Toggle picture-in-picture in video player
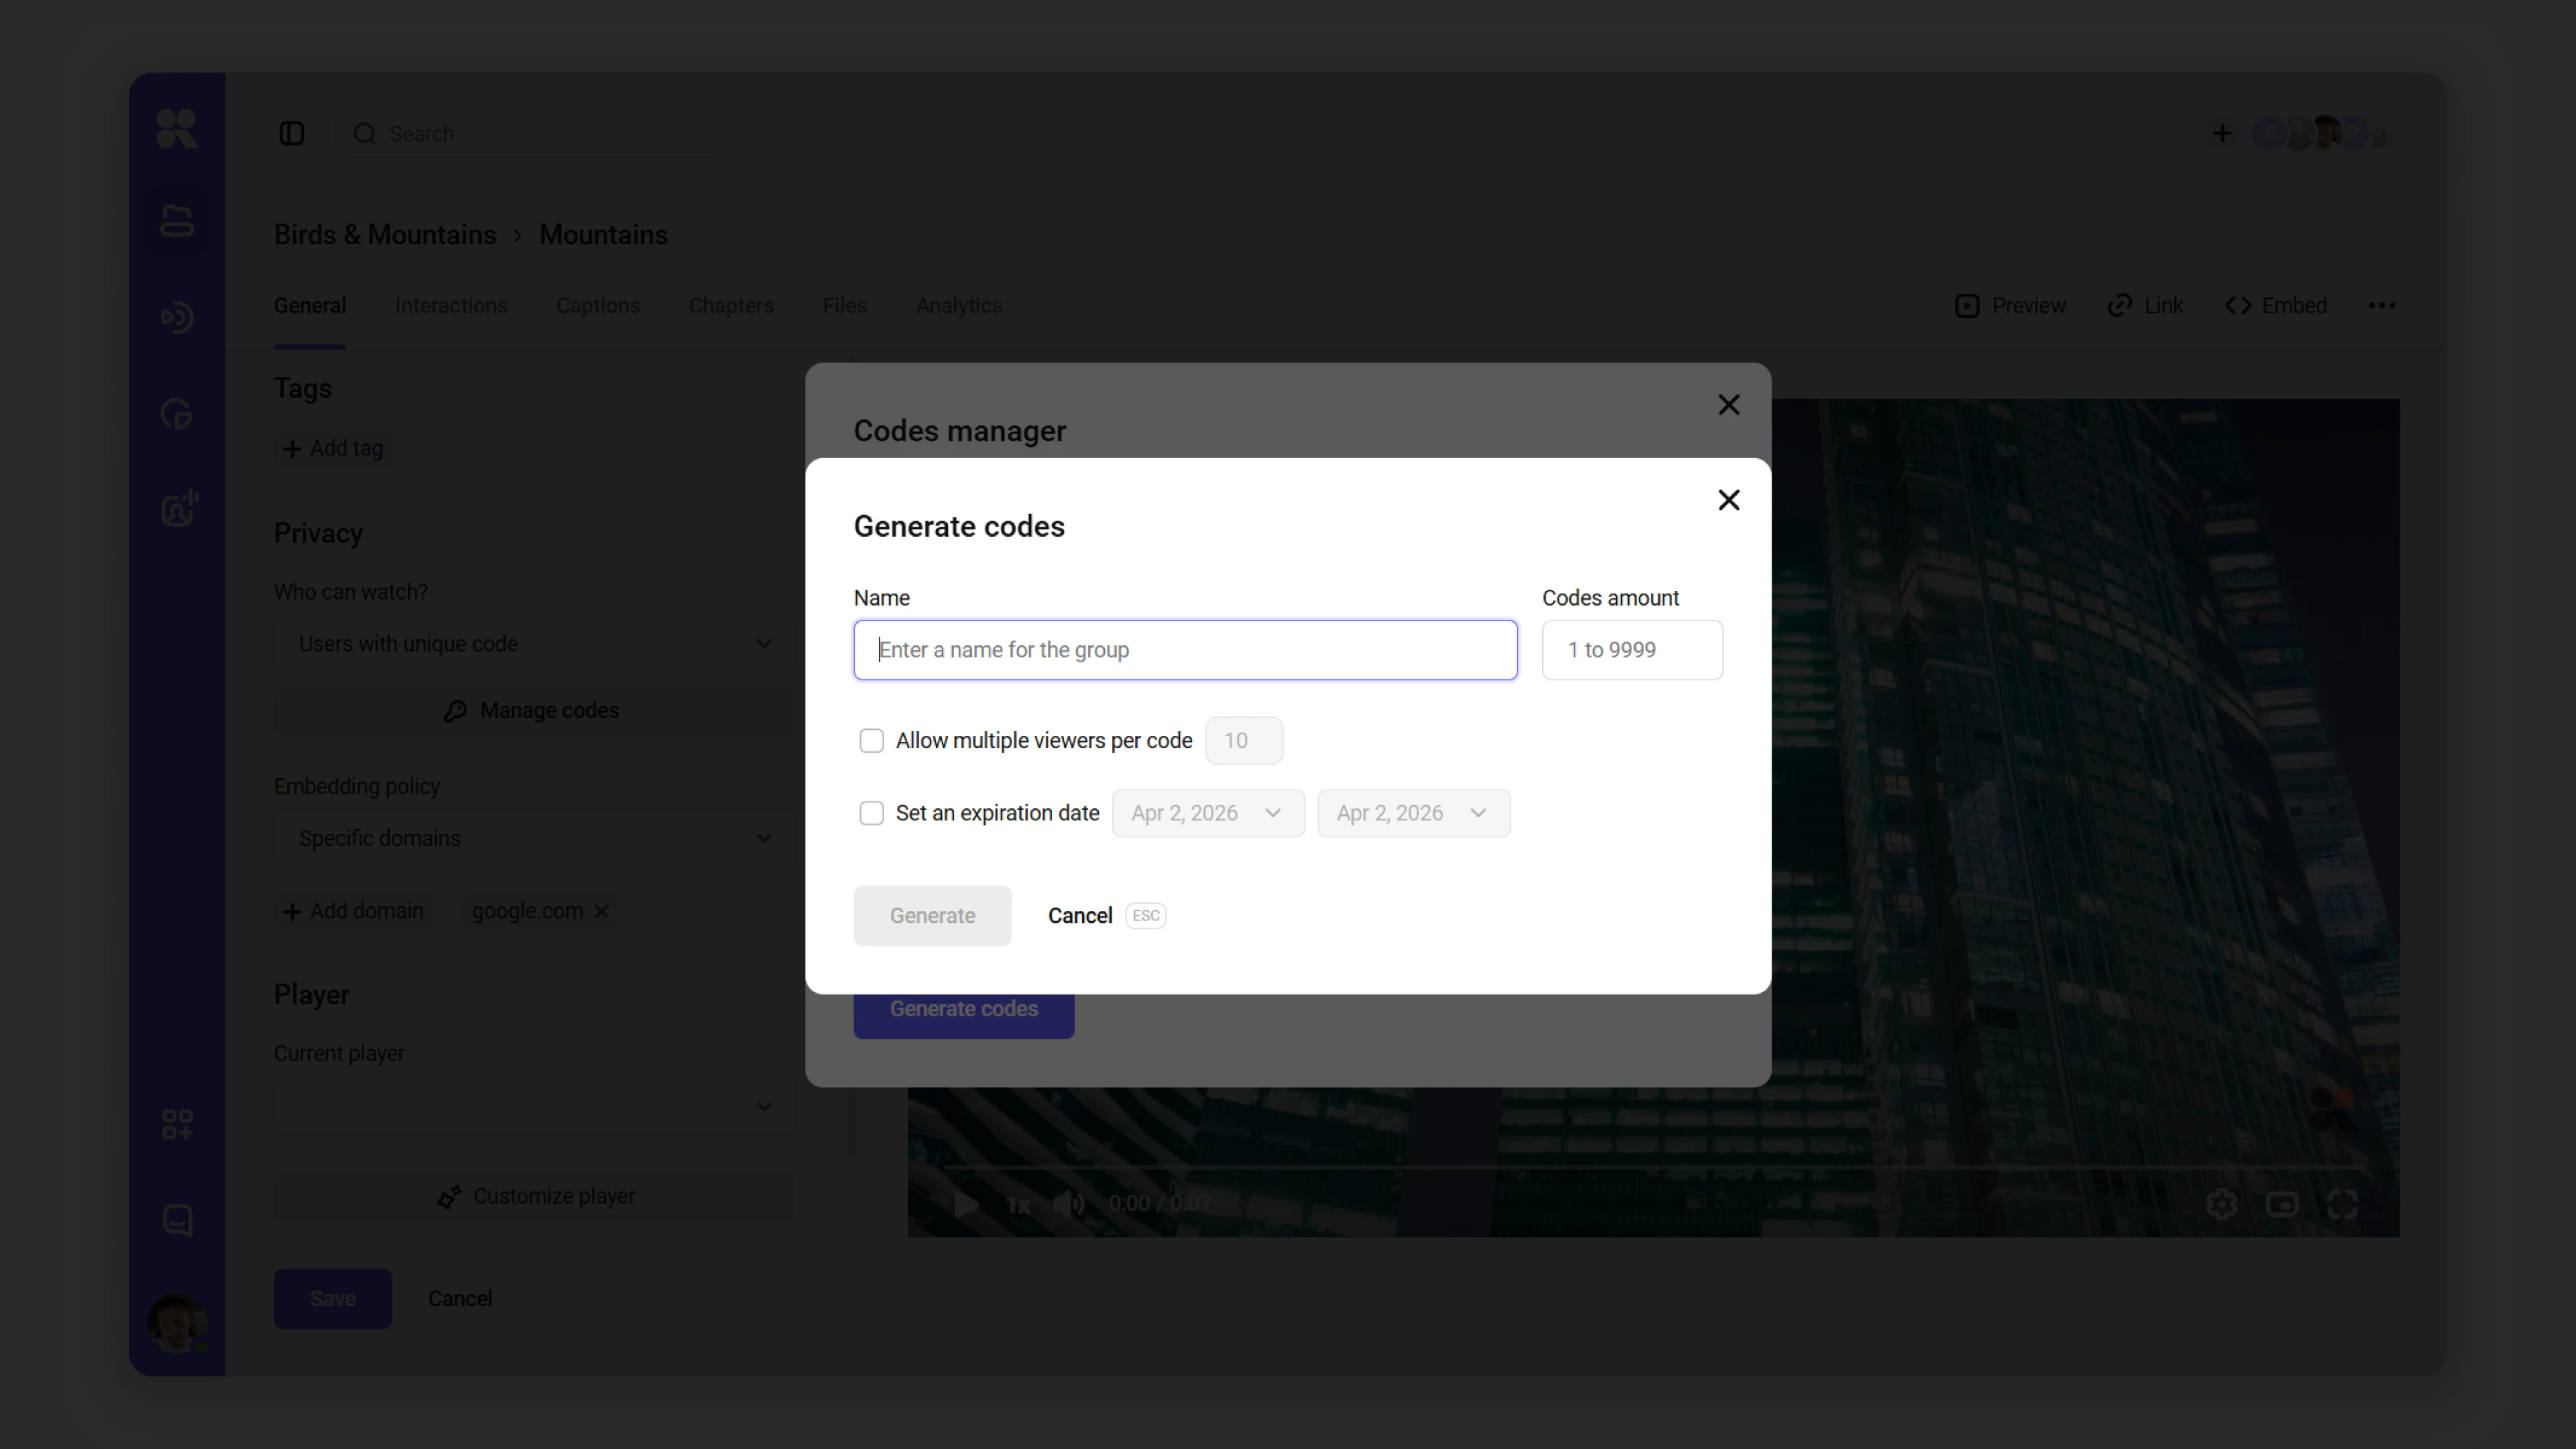2576x1449 pixels. tap(2282, 1204)
